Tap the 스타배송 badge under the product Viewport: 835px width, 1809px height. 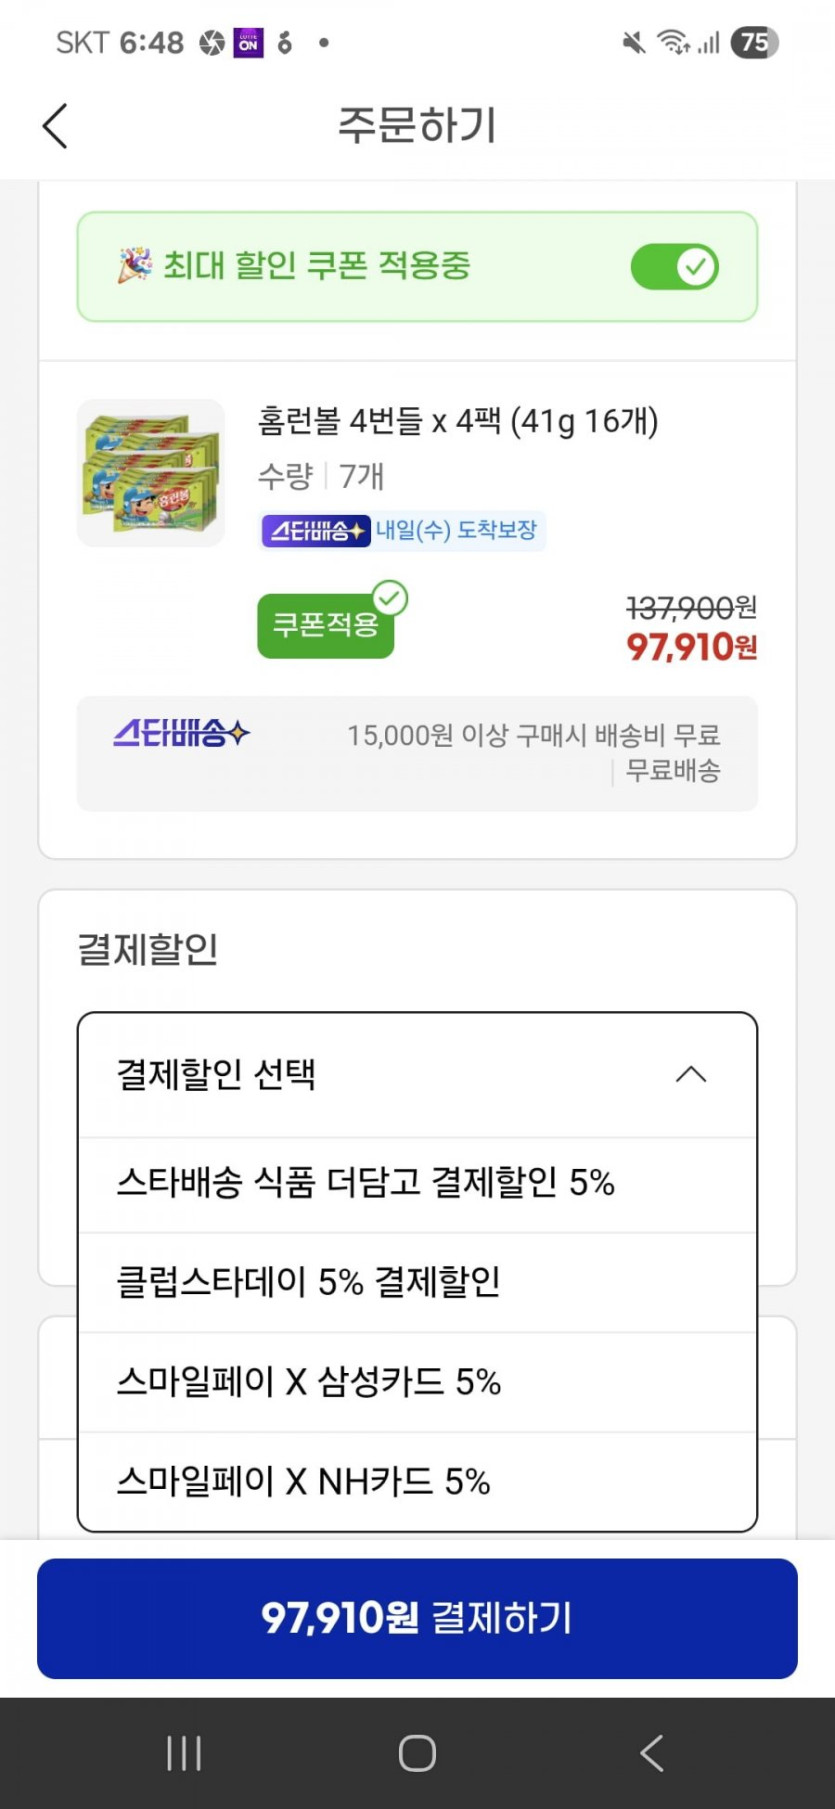(316, 530)
